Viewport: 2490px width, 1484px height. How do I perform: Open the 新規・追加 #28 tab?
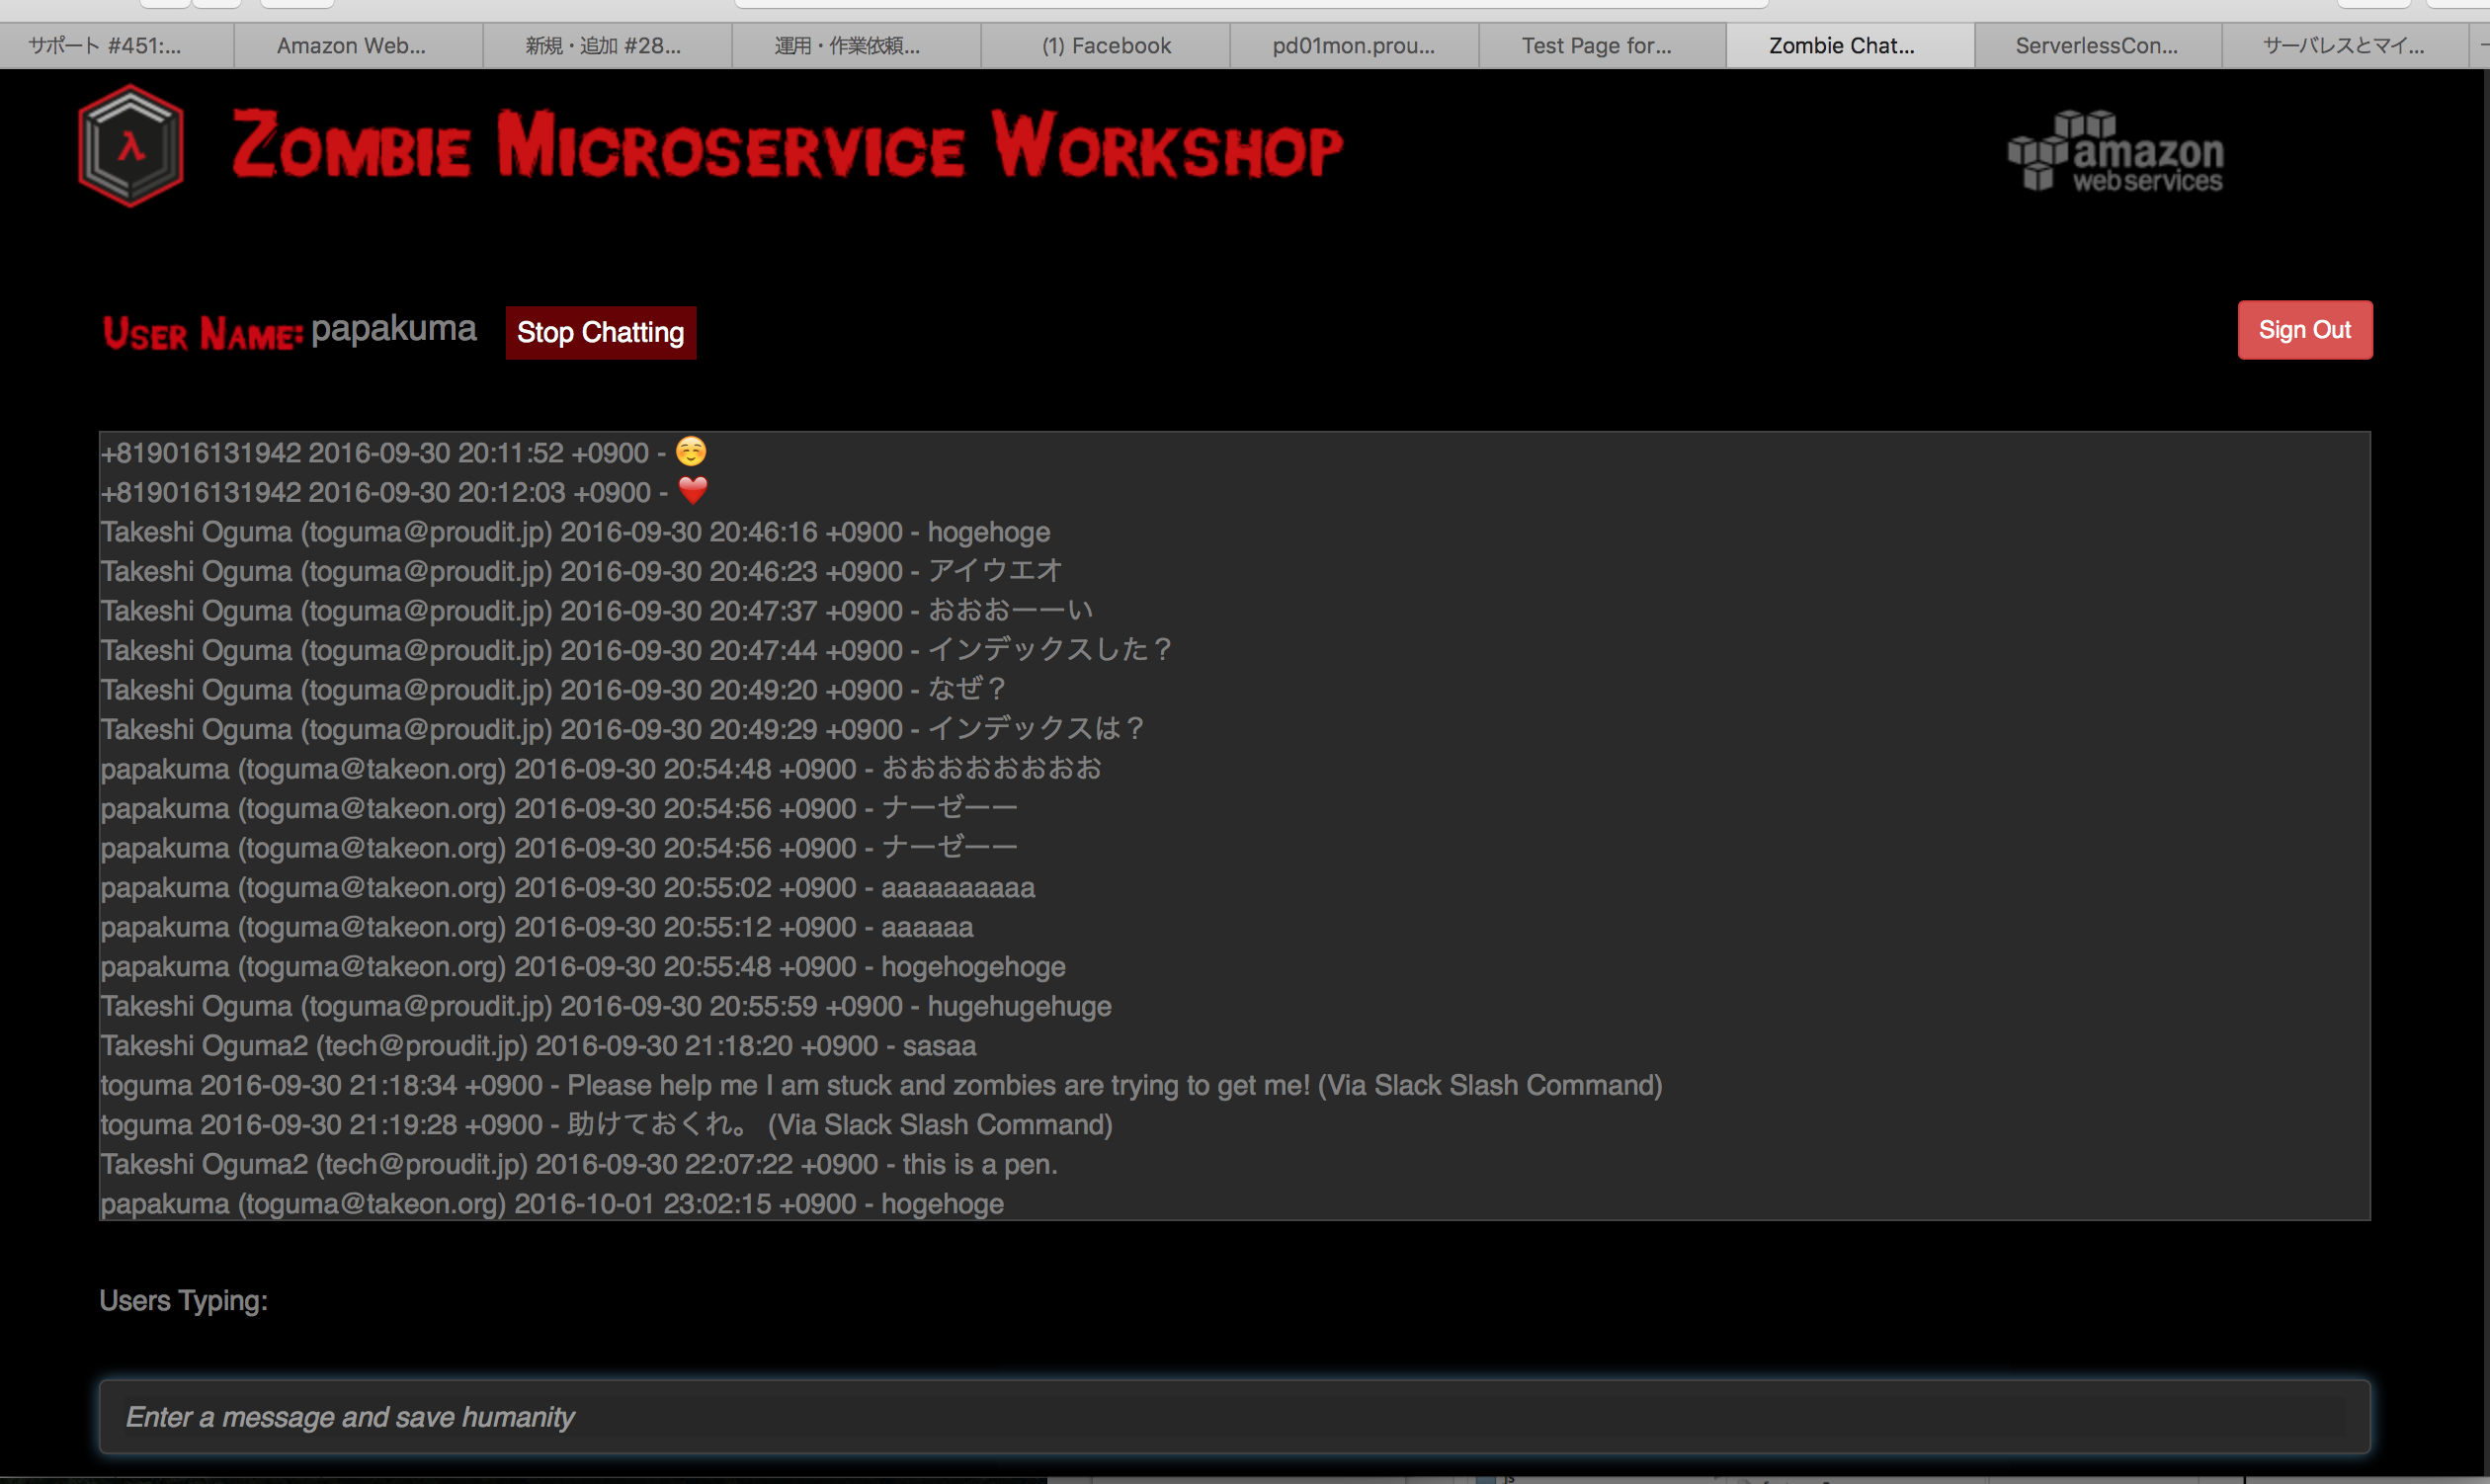point(603,46)
